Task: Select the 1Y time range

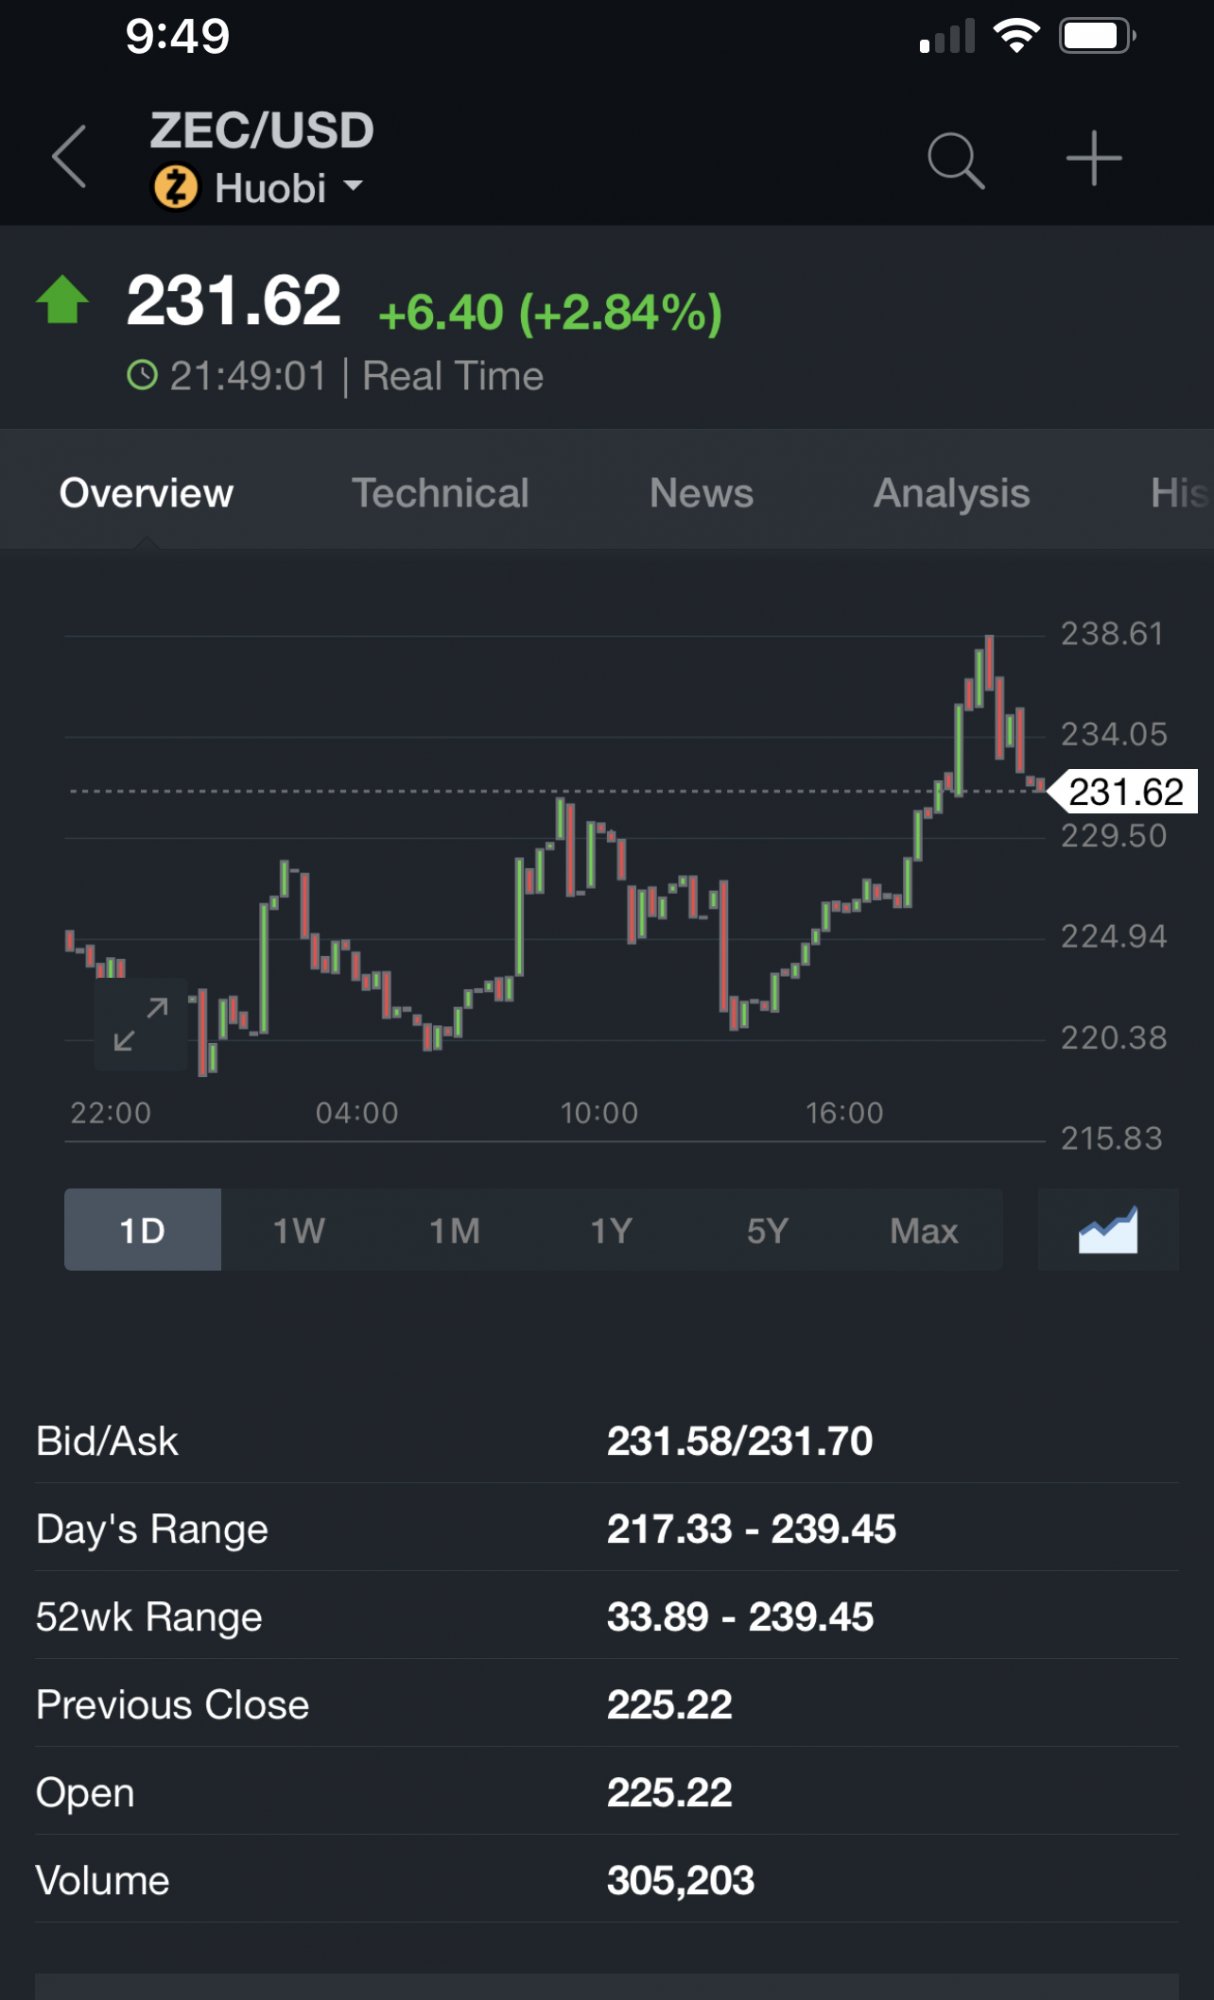Action: [x=611, y=1230]
